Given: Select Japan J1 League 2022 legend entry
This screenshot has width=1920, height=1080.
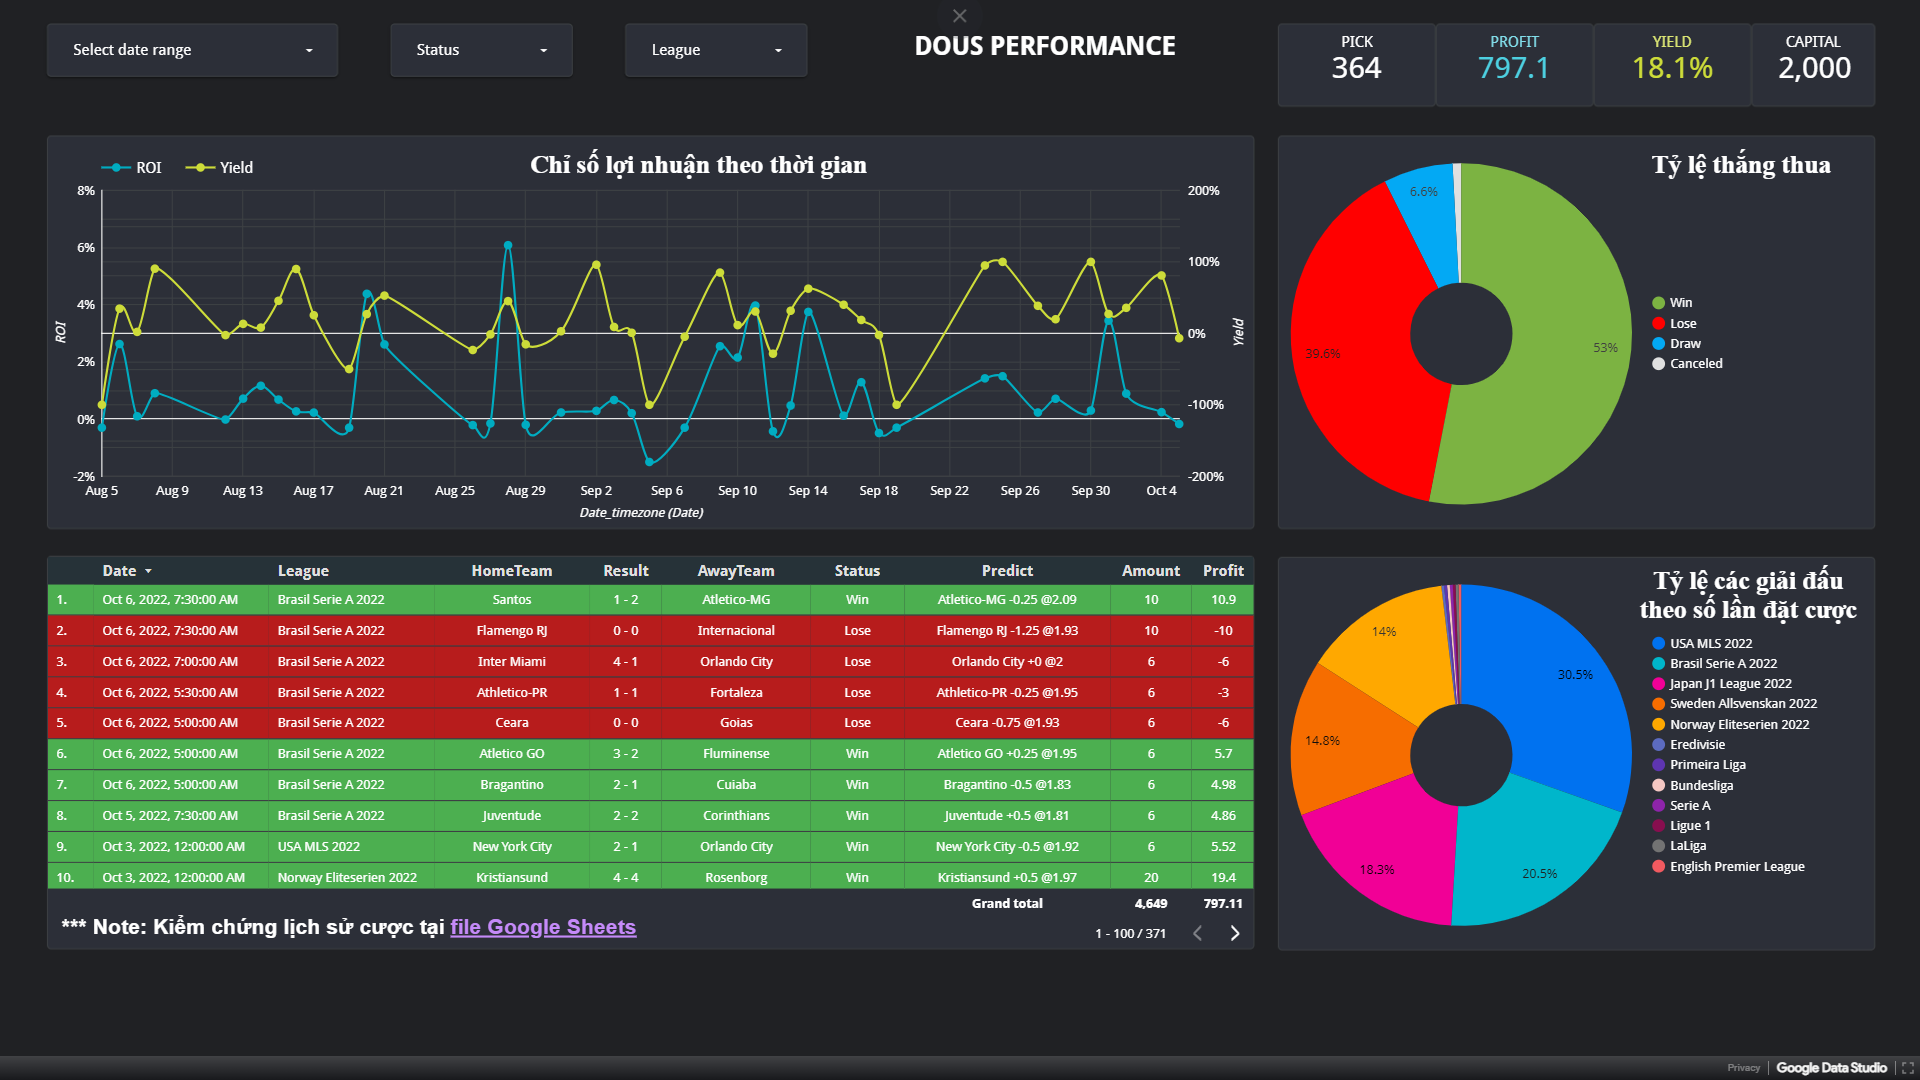Looking at the screenshot, I should coord(1722,684).
